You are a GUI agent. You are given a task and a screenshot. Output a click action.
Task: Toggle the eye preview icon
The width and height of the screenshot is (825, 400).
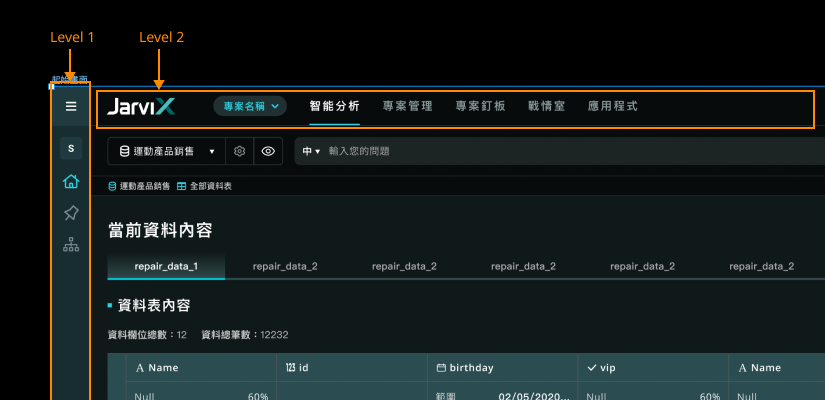click(x=268, y=152)
